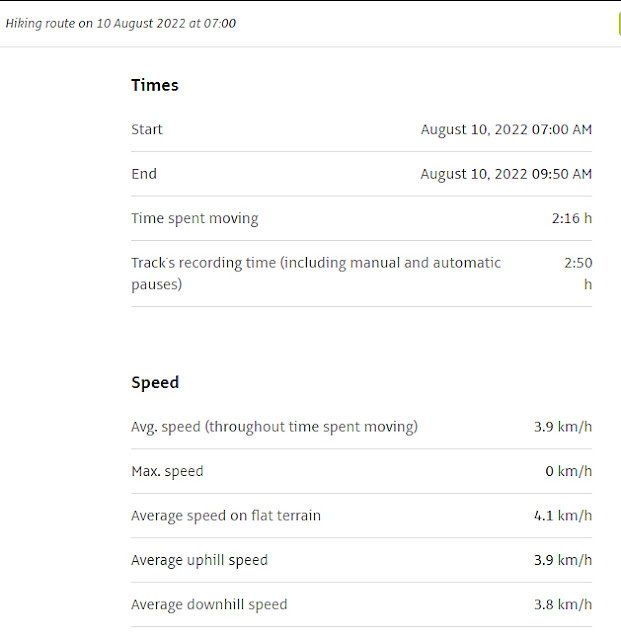
Task: Click the Start row label
Action: tap(147, 129)
